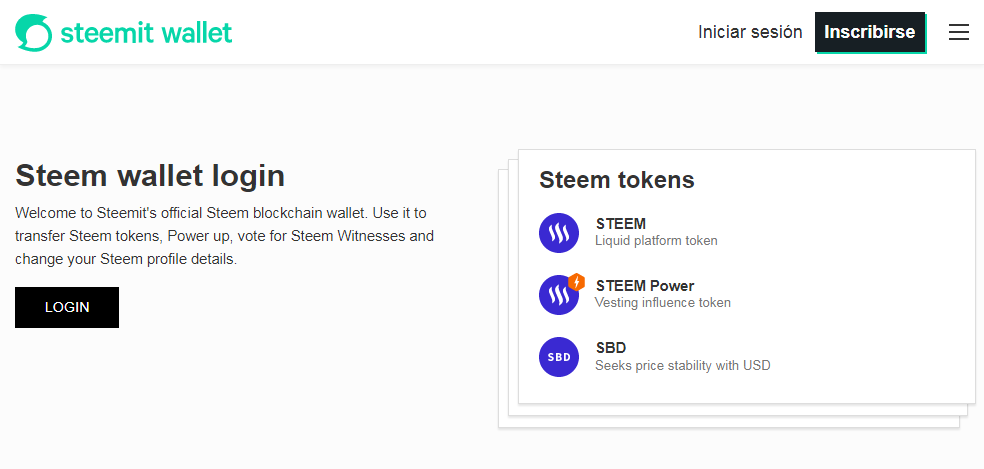Select the SBD token label
The height and width of the screenshot is (469, 984).
click(x=610, y=348)
